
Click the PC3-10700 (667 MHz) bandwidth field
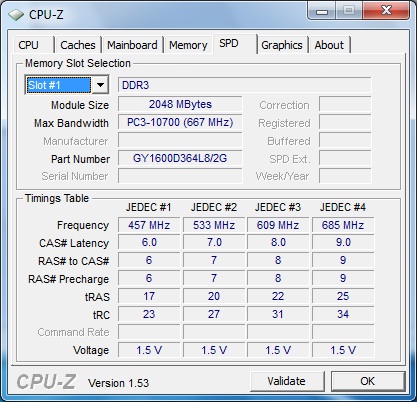pyautogui.click(x=180, y=122)
